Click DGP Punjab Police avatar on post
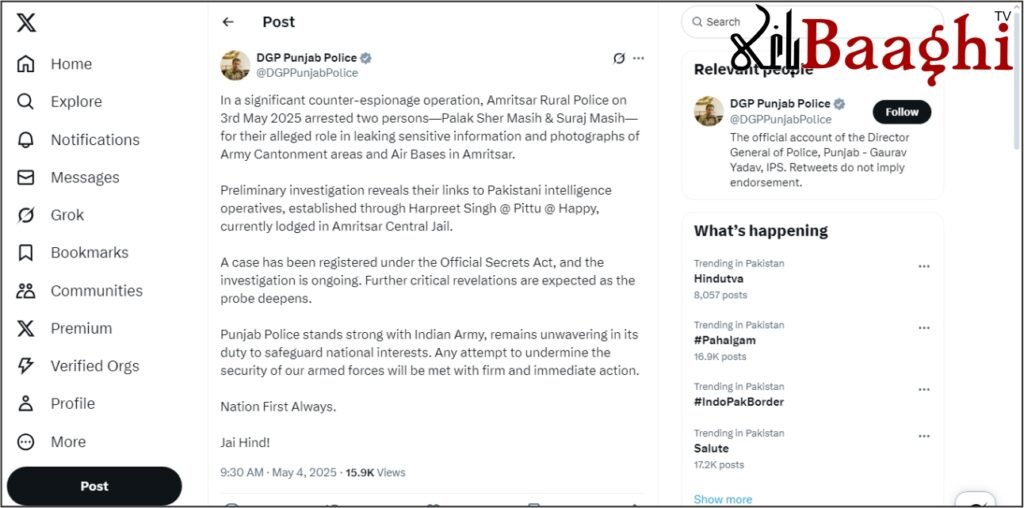1024x508 pixels. [235, 65]
